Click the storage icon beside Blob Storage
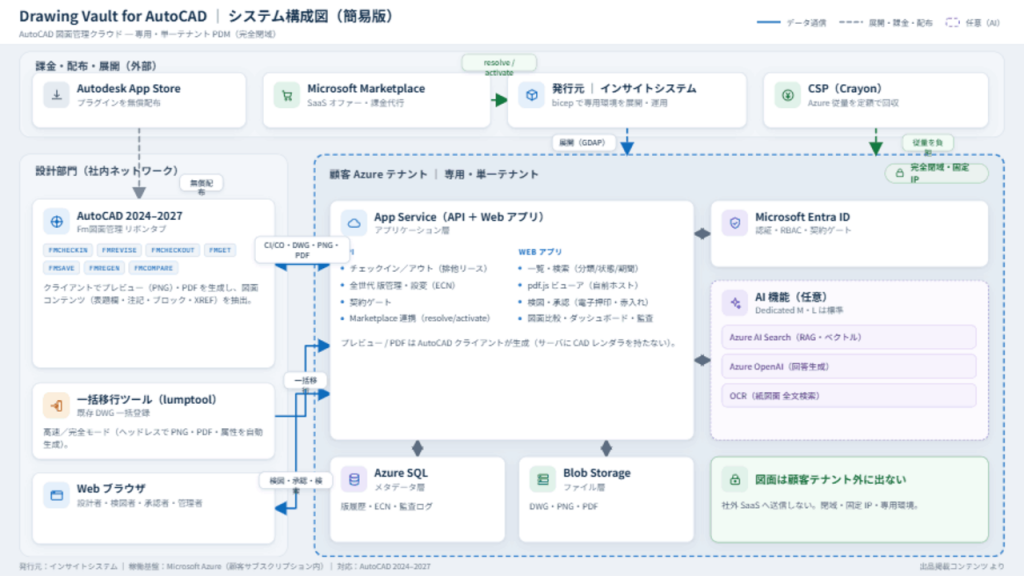 542,479
